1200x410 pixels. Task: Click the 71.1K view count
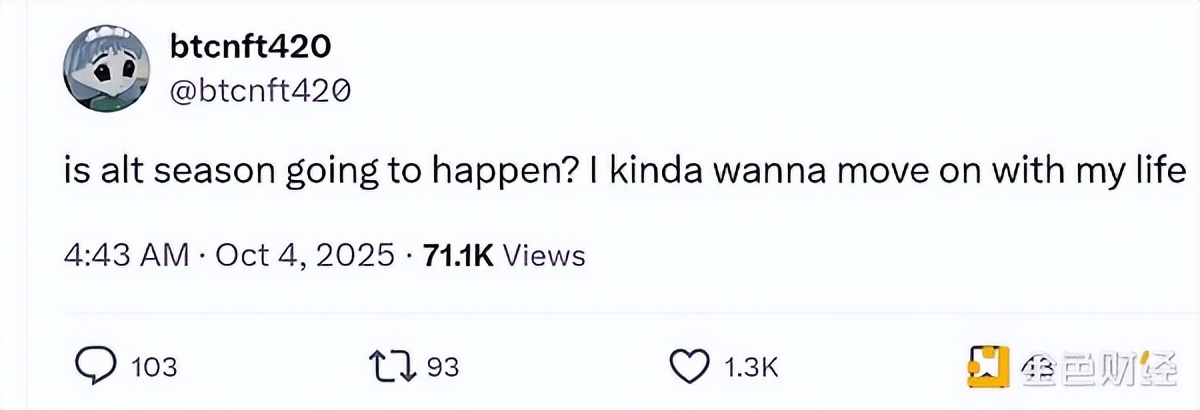point(458,256)
